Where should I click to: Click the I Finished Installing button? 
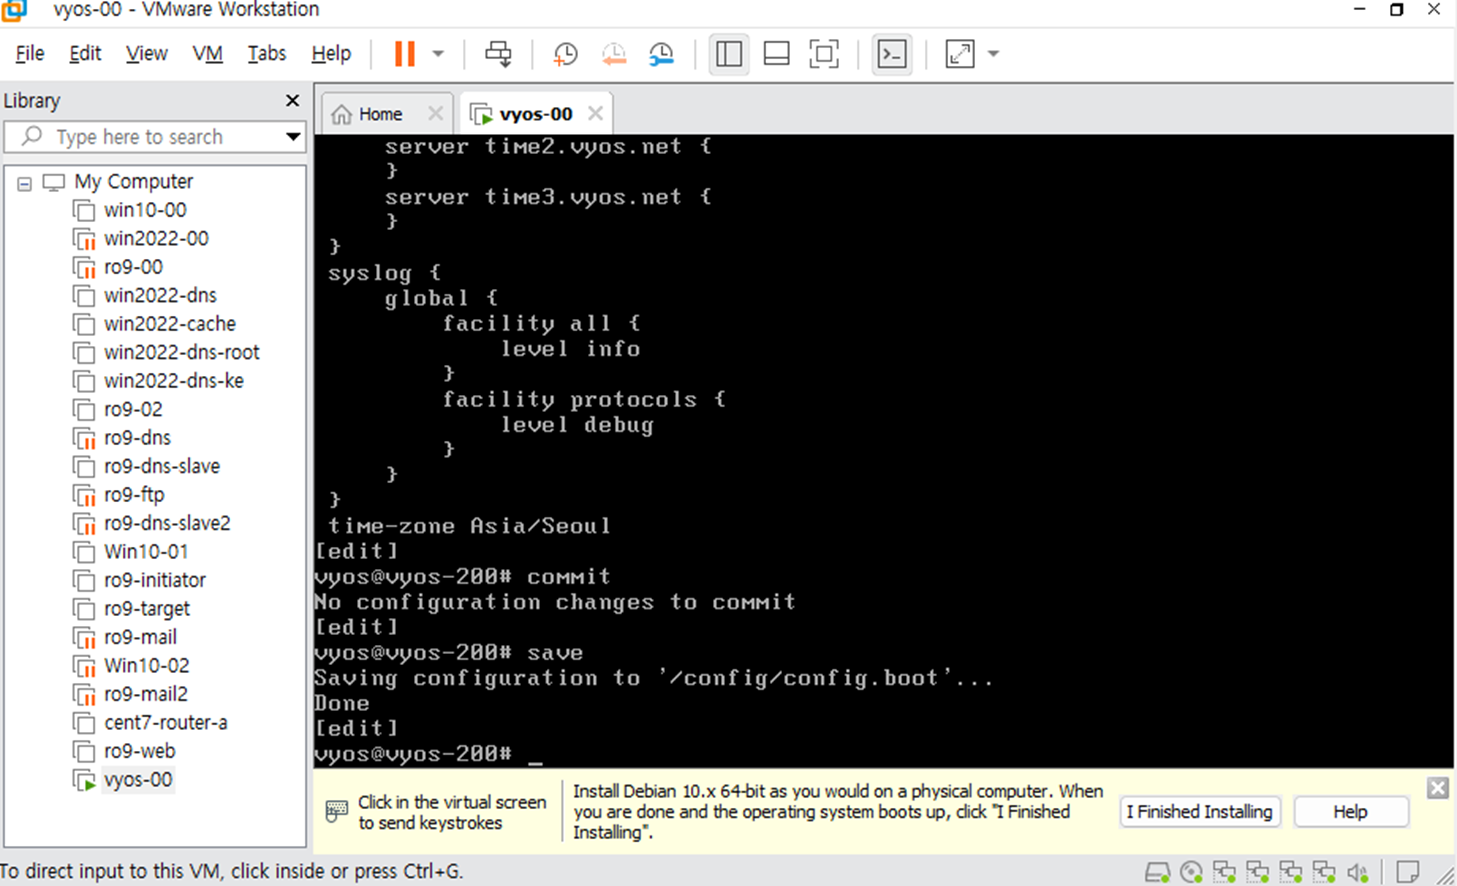pos(1199,812)
